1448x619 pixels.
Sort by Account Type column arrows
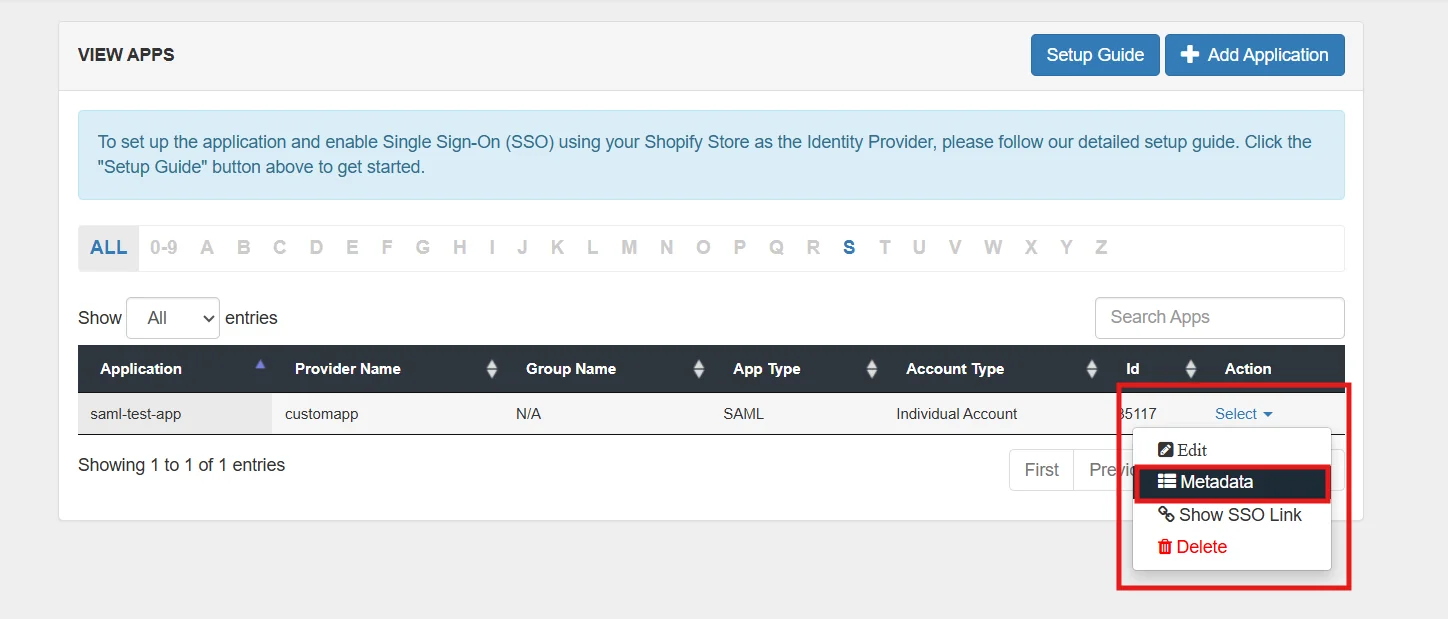(1092, 369)
